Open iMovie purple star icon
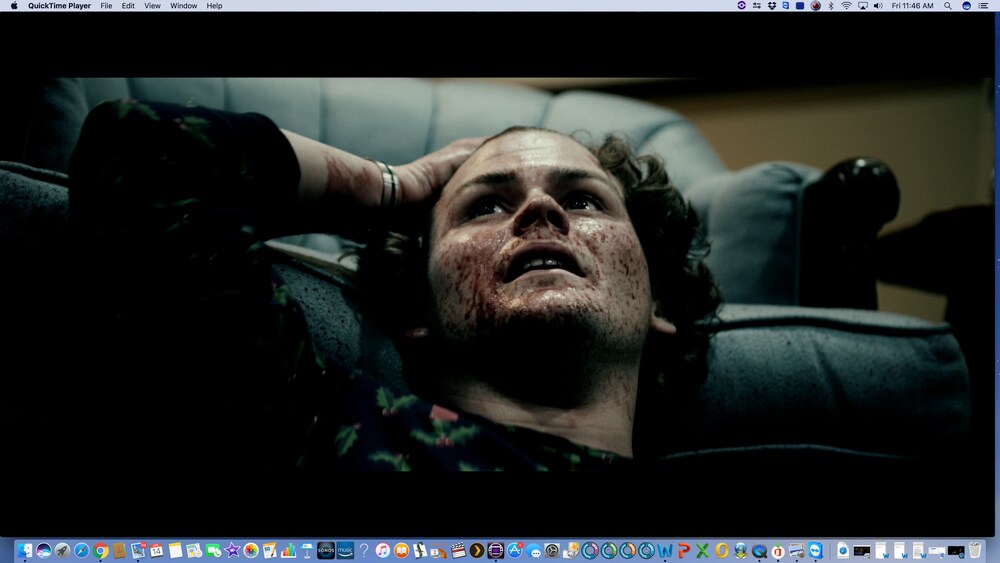The height and width of the screenshot is (563, 1000). click(232, 550)
